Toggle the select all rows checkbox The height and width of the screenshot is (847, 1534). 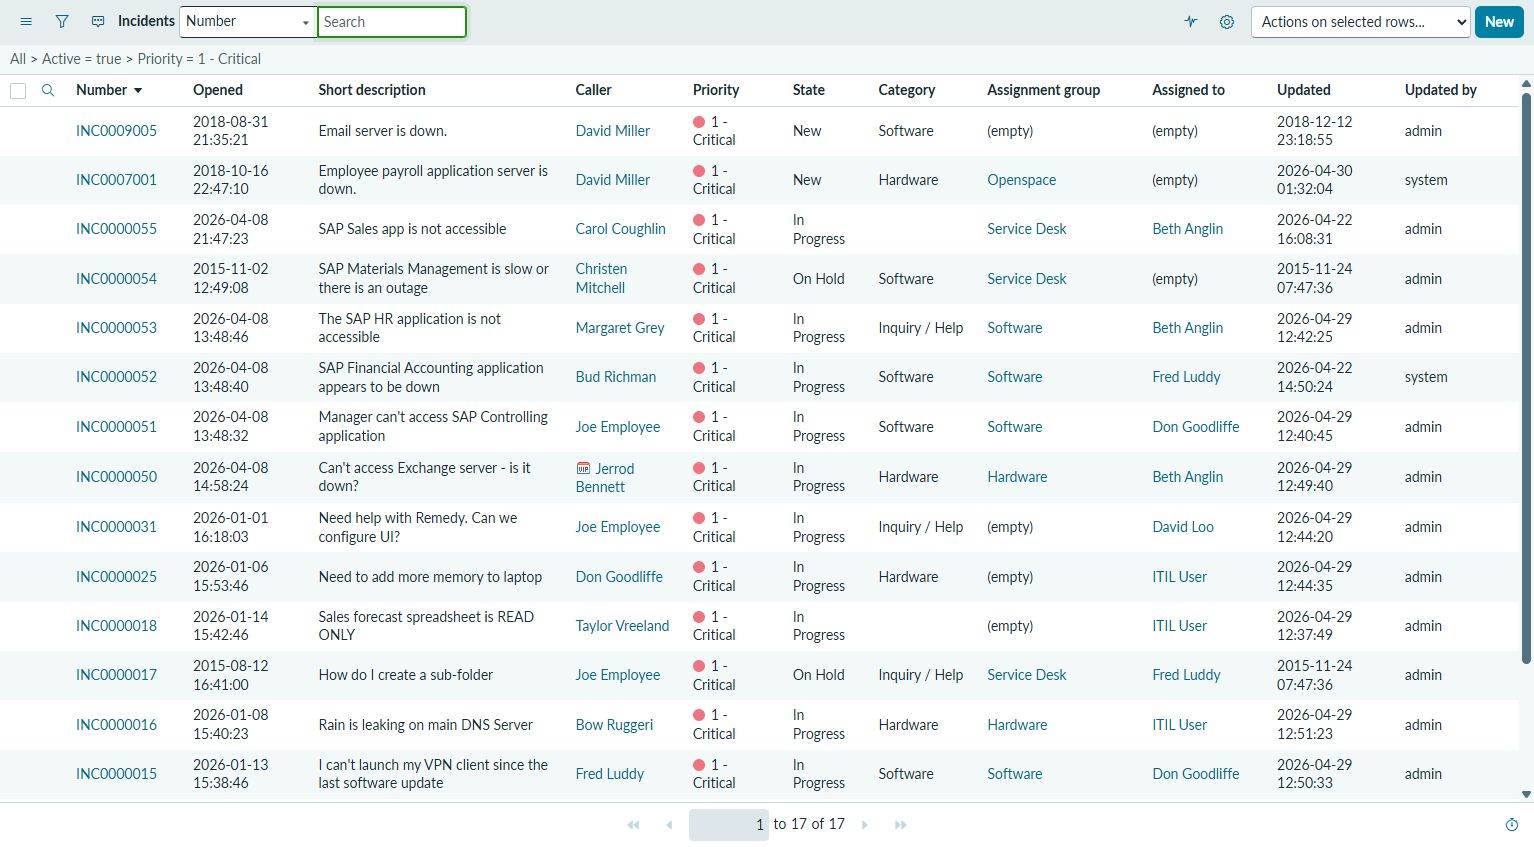[x=18, y=91]
